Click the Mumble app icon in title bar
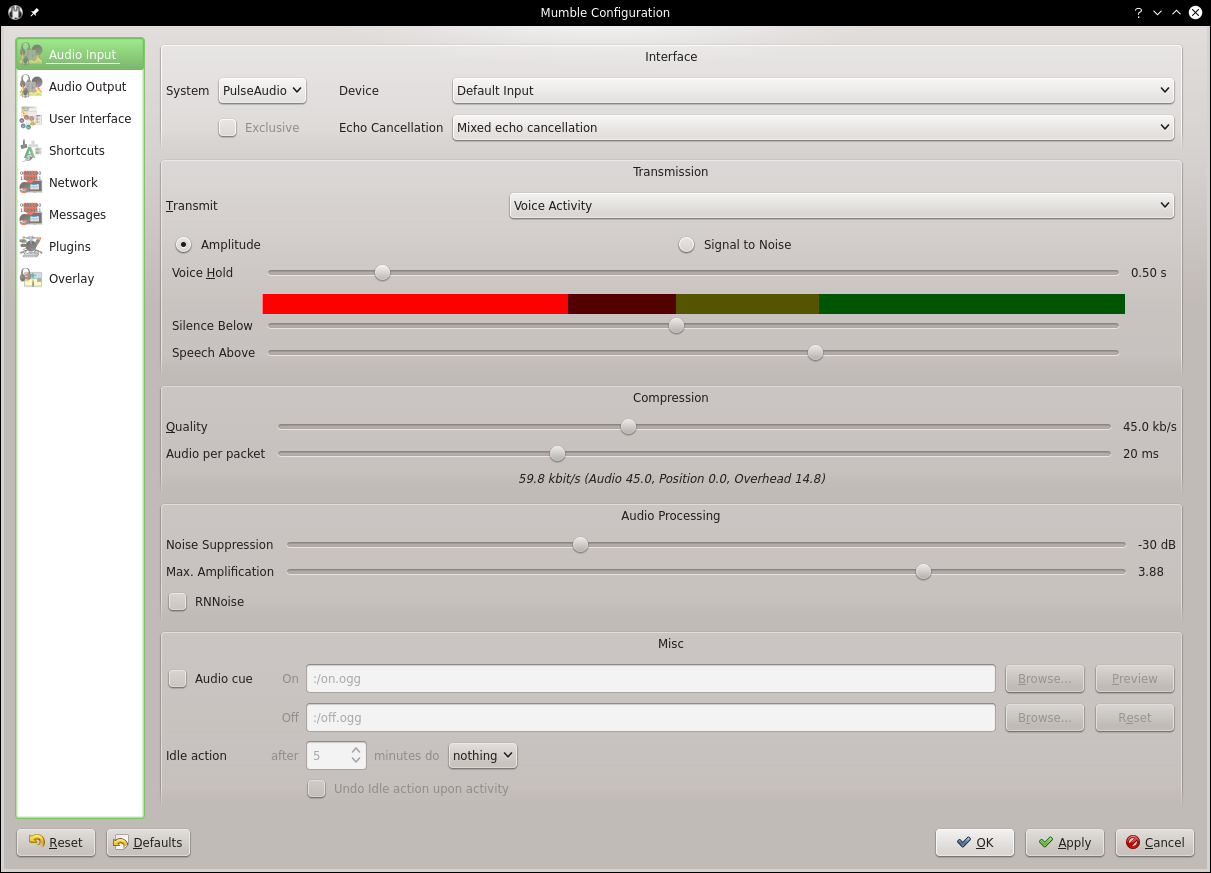The image size is (1211, 873). [x=15, y=13]
